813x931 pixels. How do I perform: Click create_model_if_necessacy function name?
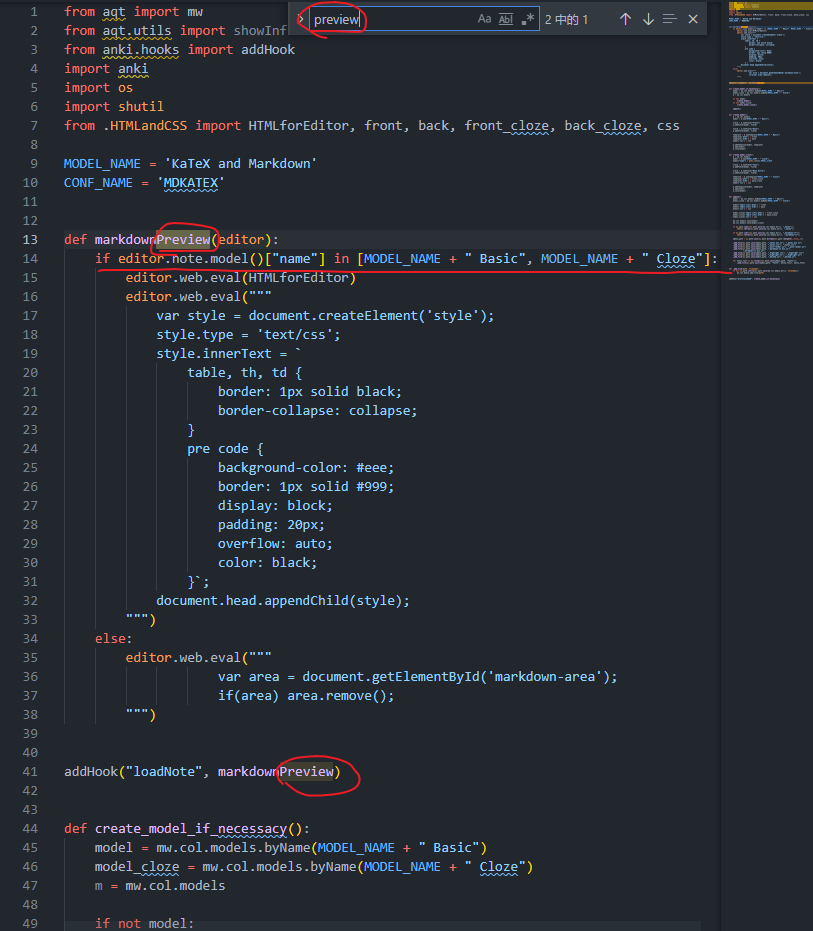[191, 828]
